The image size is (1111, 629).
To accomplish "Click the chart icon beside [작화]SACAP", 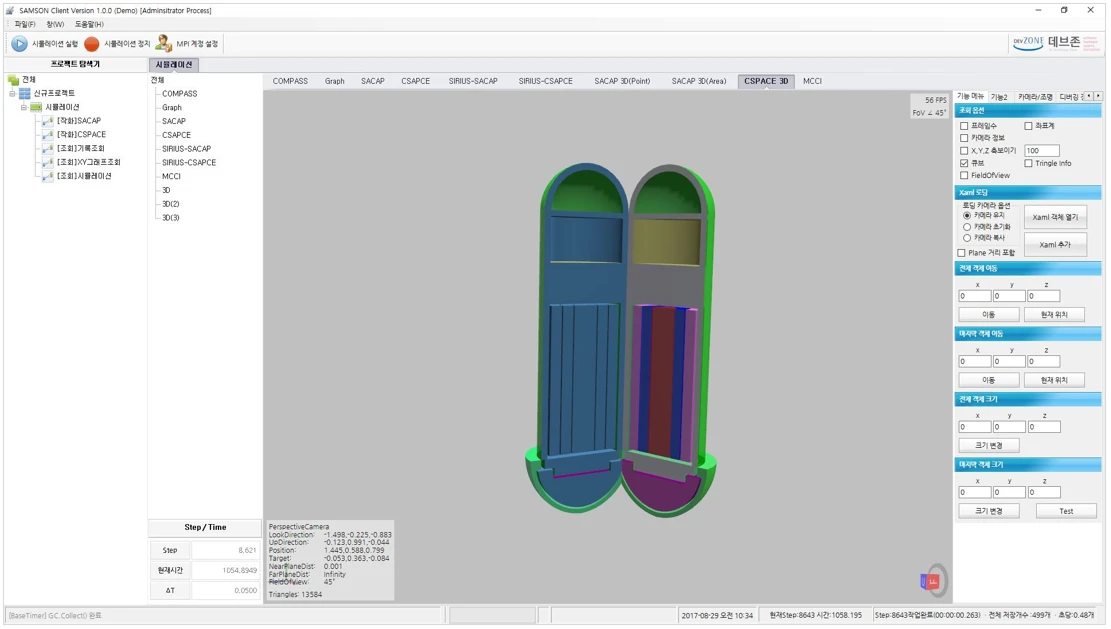I will click(x=47, y=121).
